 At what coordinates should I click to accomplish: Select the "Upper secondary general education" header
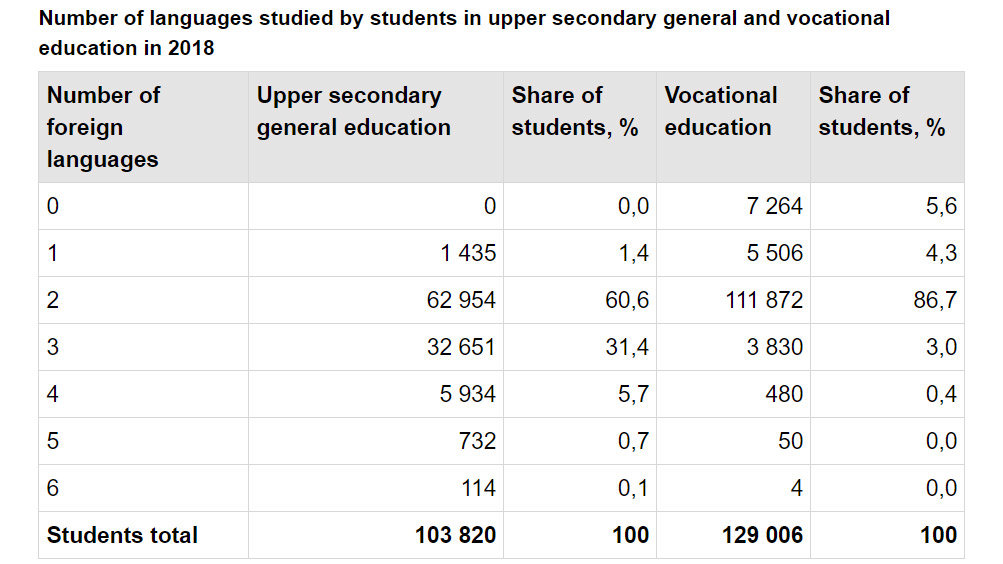pyautogui.click(x=353, y=111)
